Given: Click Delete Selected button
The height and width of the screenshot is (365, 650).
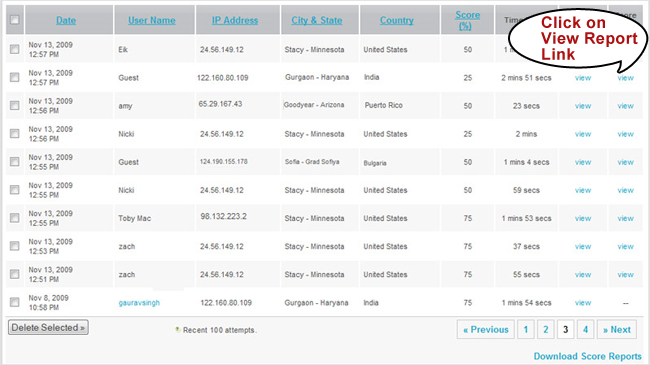Looking at the screenshot, I should coord(48,327).
